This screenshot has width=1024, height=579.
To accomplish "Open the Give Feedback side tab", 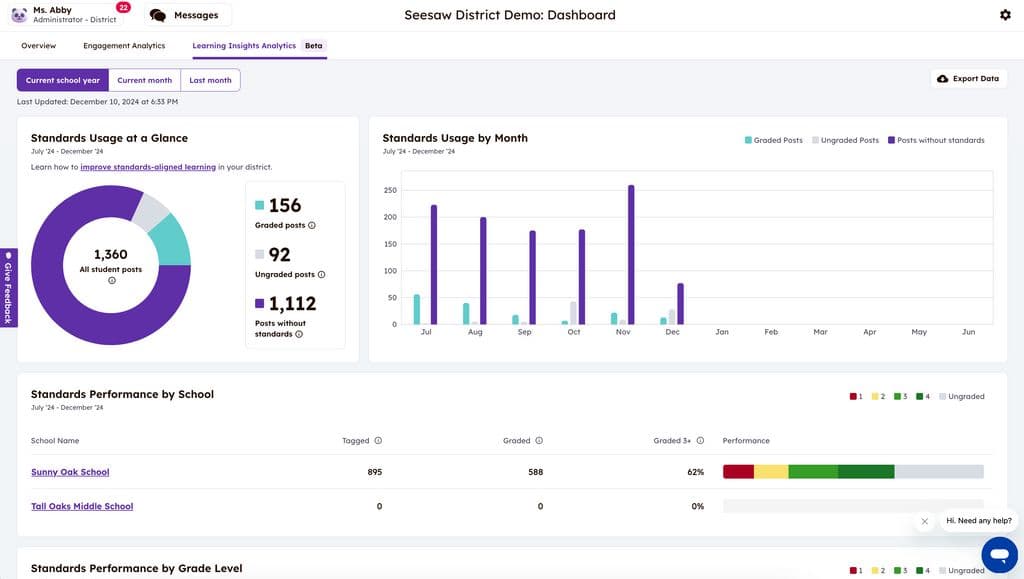I will [x=8, y=288].
